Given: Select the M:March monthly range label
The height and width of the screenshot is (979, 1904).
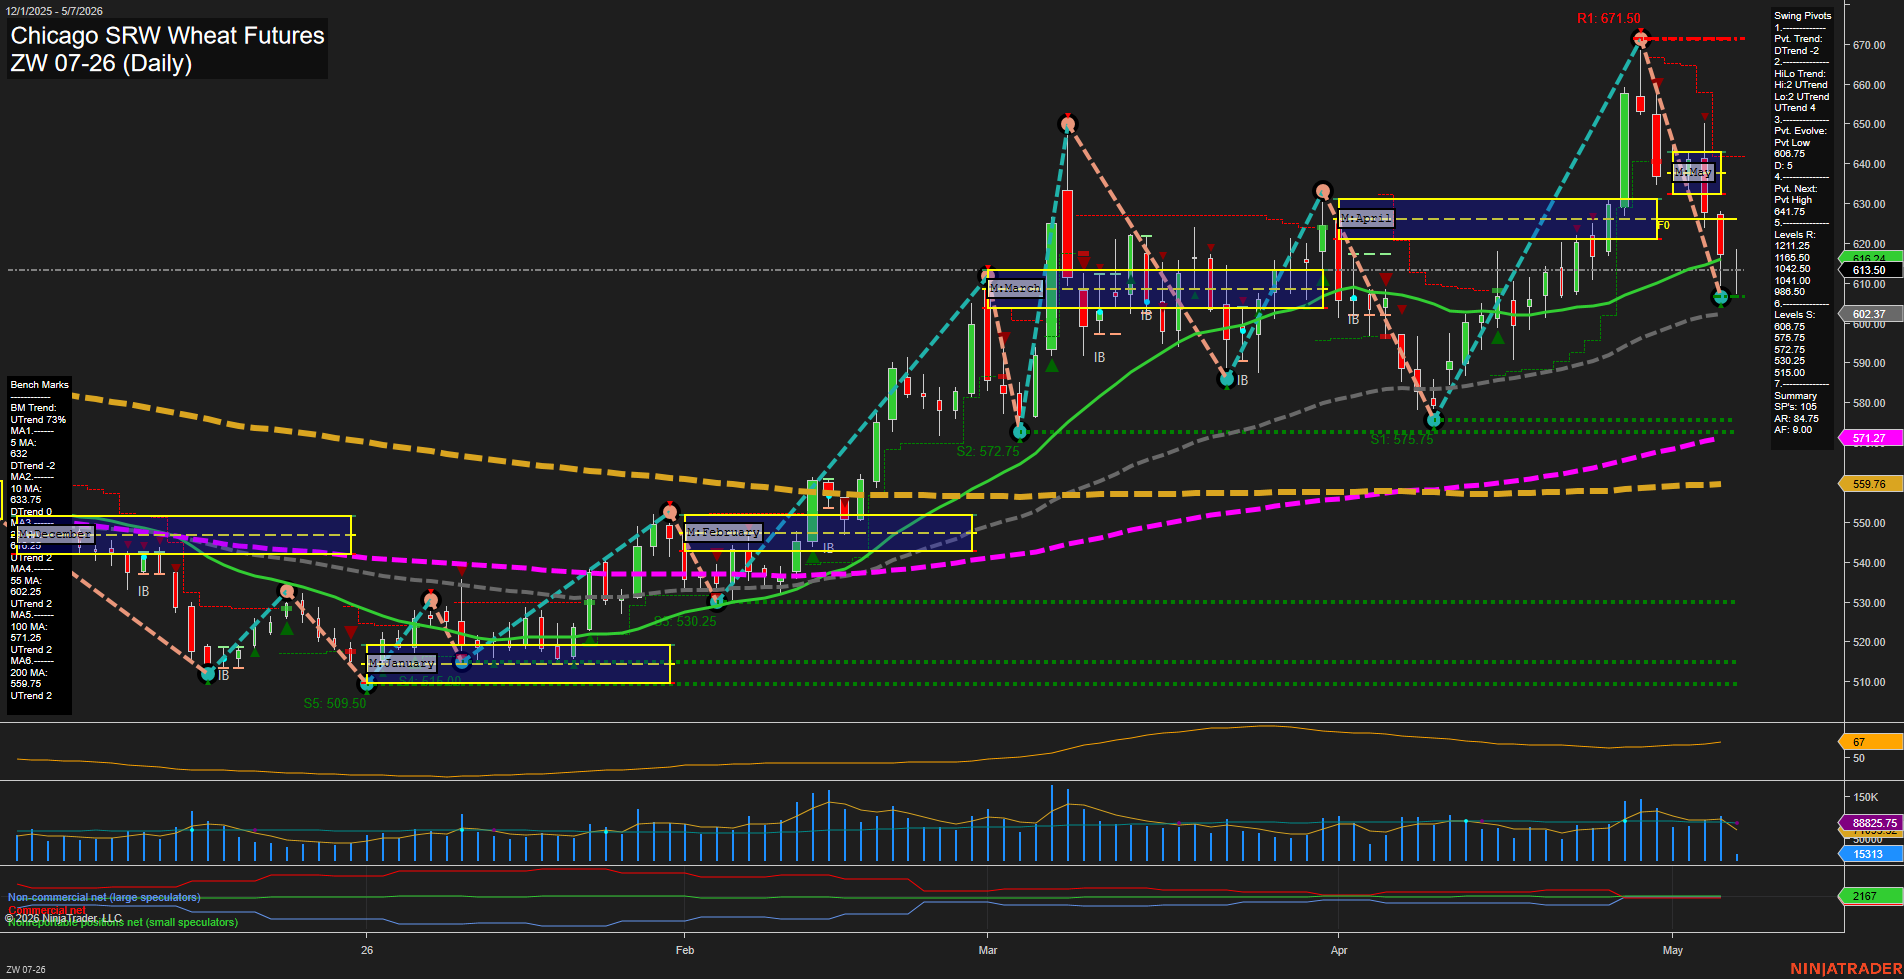Looking at the screenshot, I should (1015, 288).
